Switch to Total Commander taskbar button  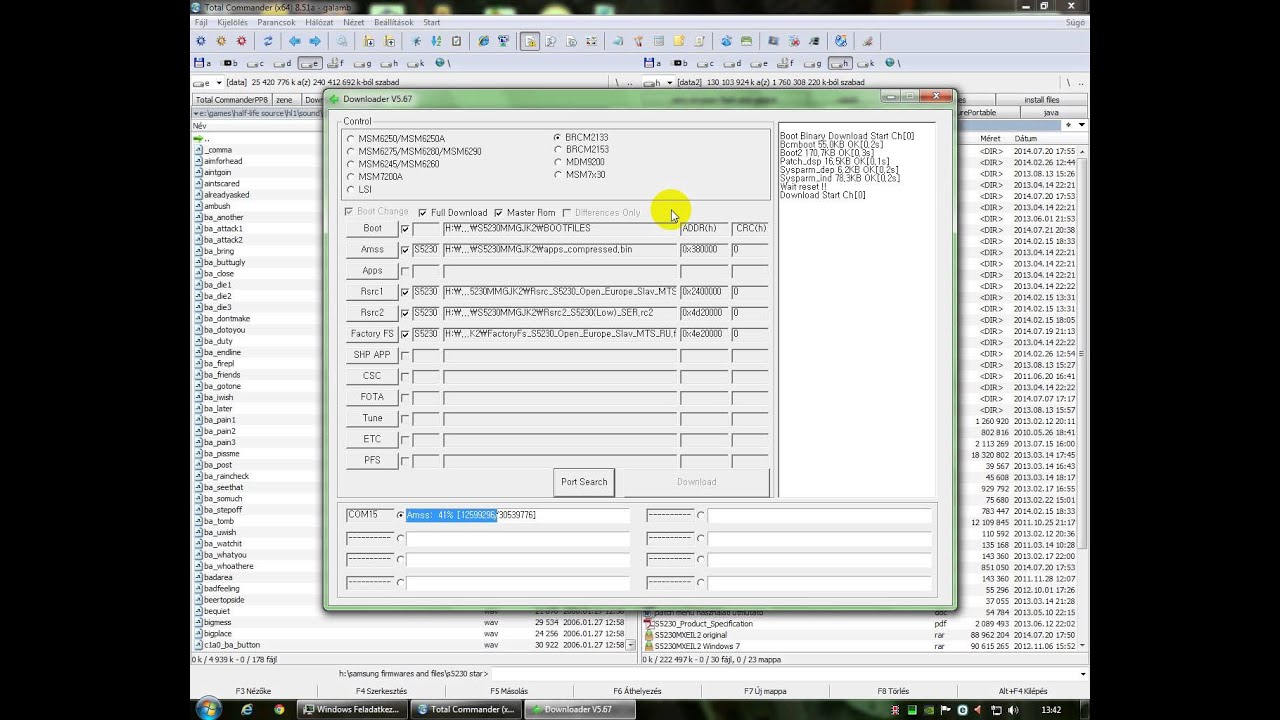point(466,709)
